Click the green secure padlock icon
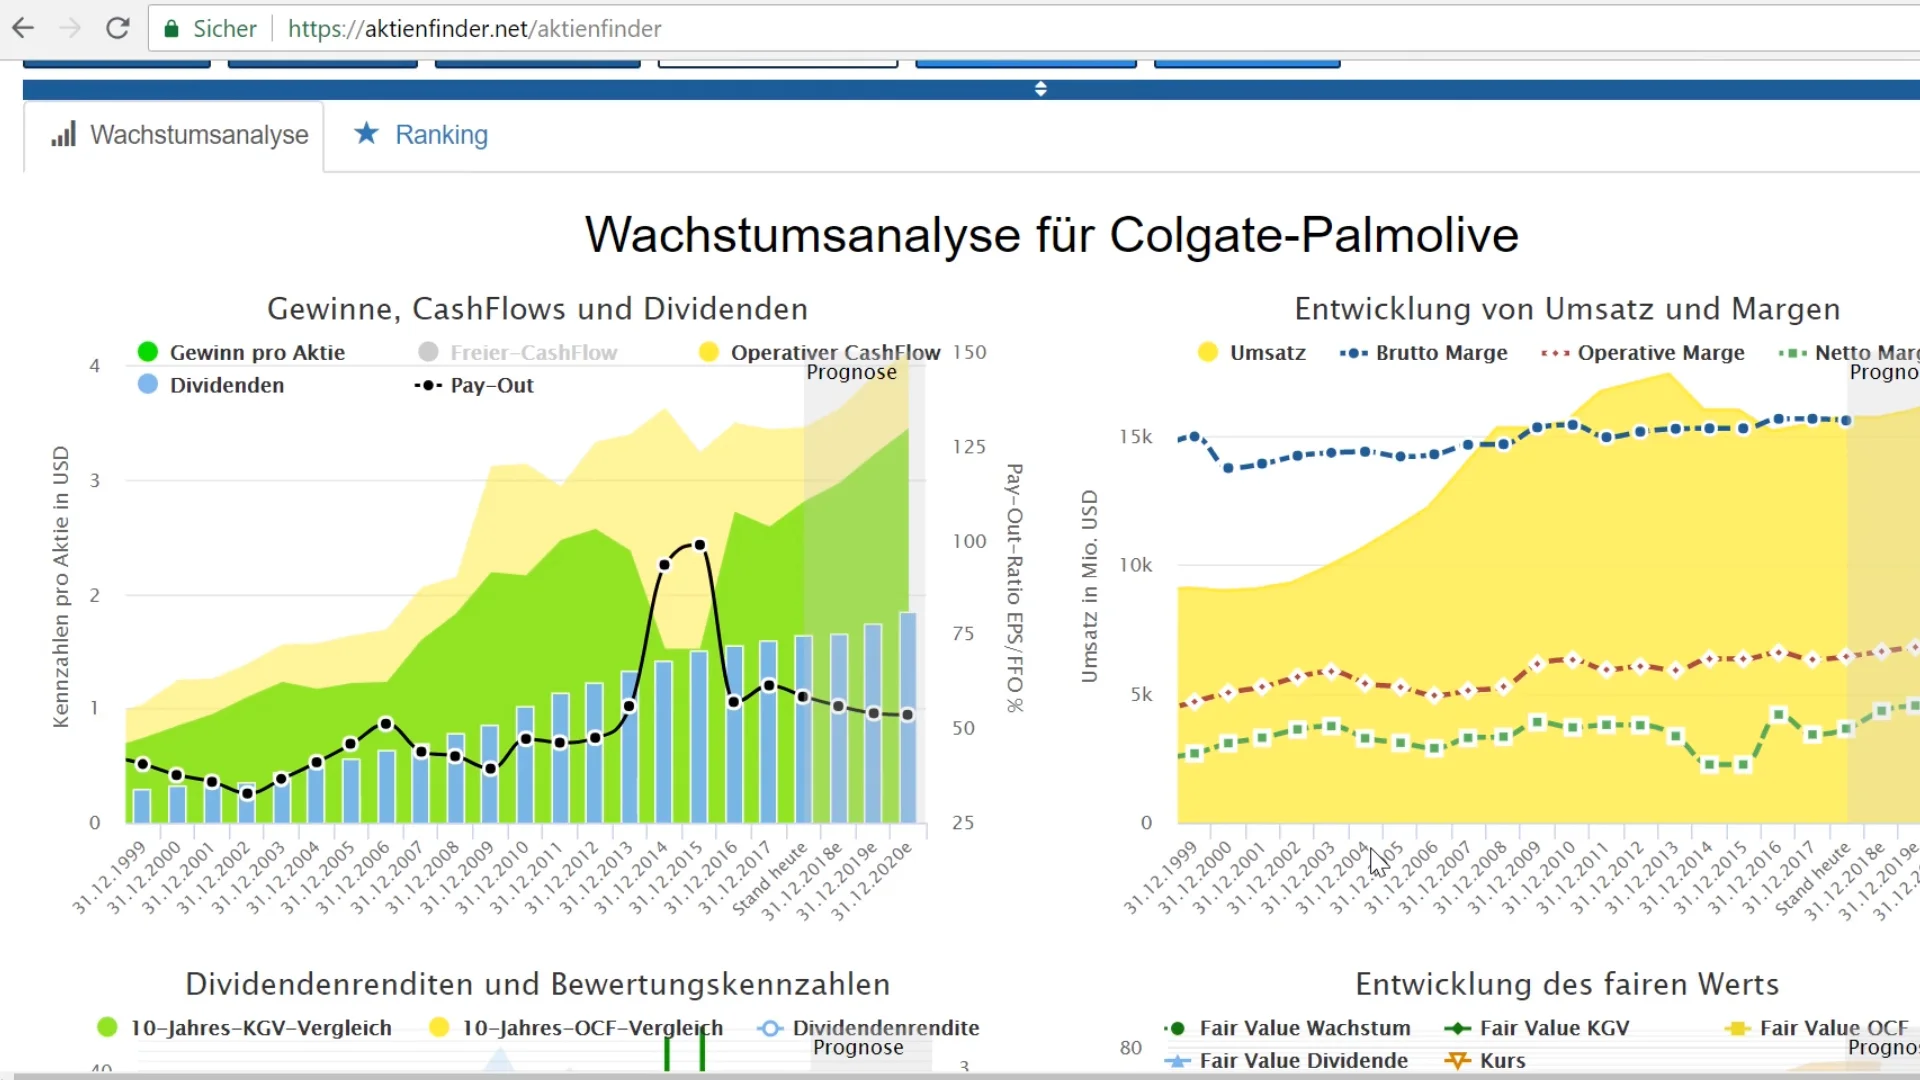The height and width of the screenshot is (1080, 1920). point(171,29)
